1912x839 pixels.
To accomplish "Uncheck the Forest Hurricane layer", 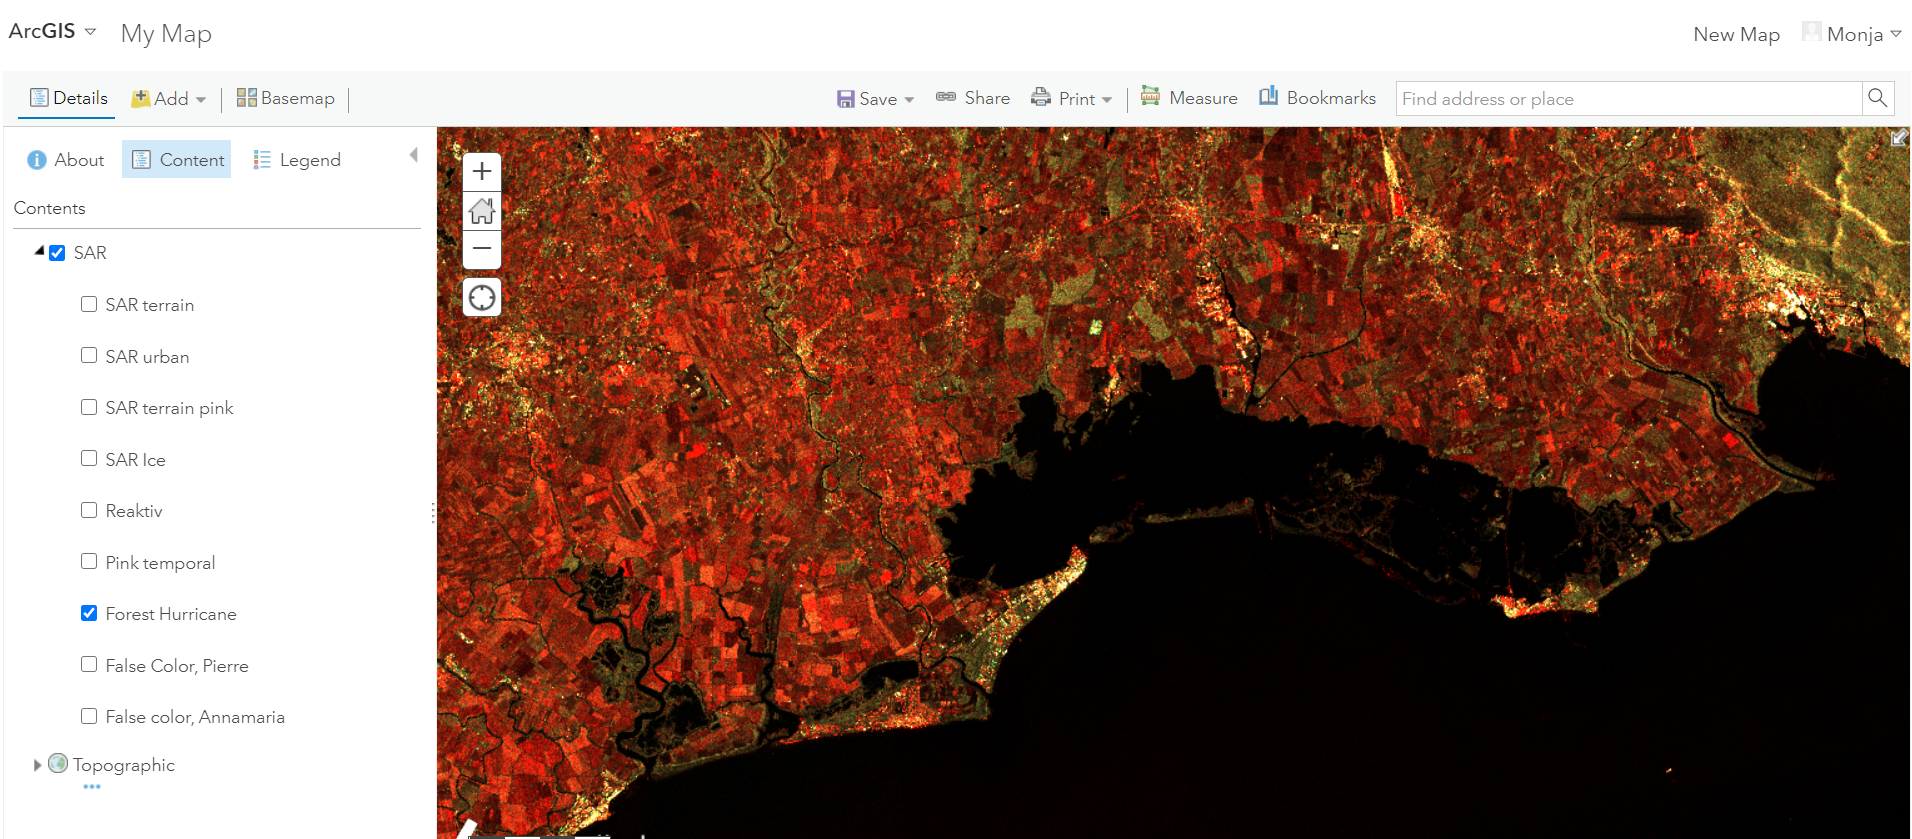I will (x=89, y=613).
